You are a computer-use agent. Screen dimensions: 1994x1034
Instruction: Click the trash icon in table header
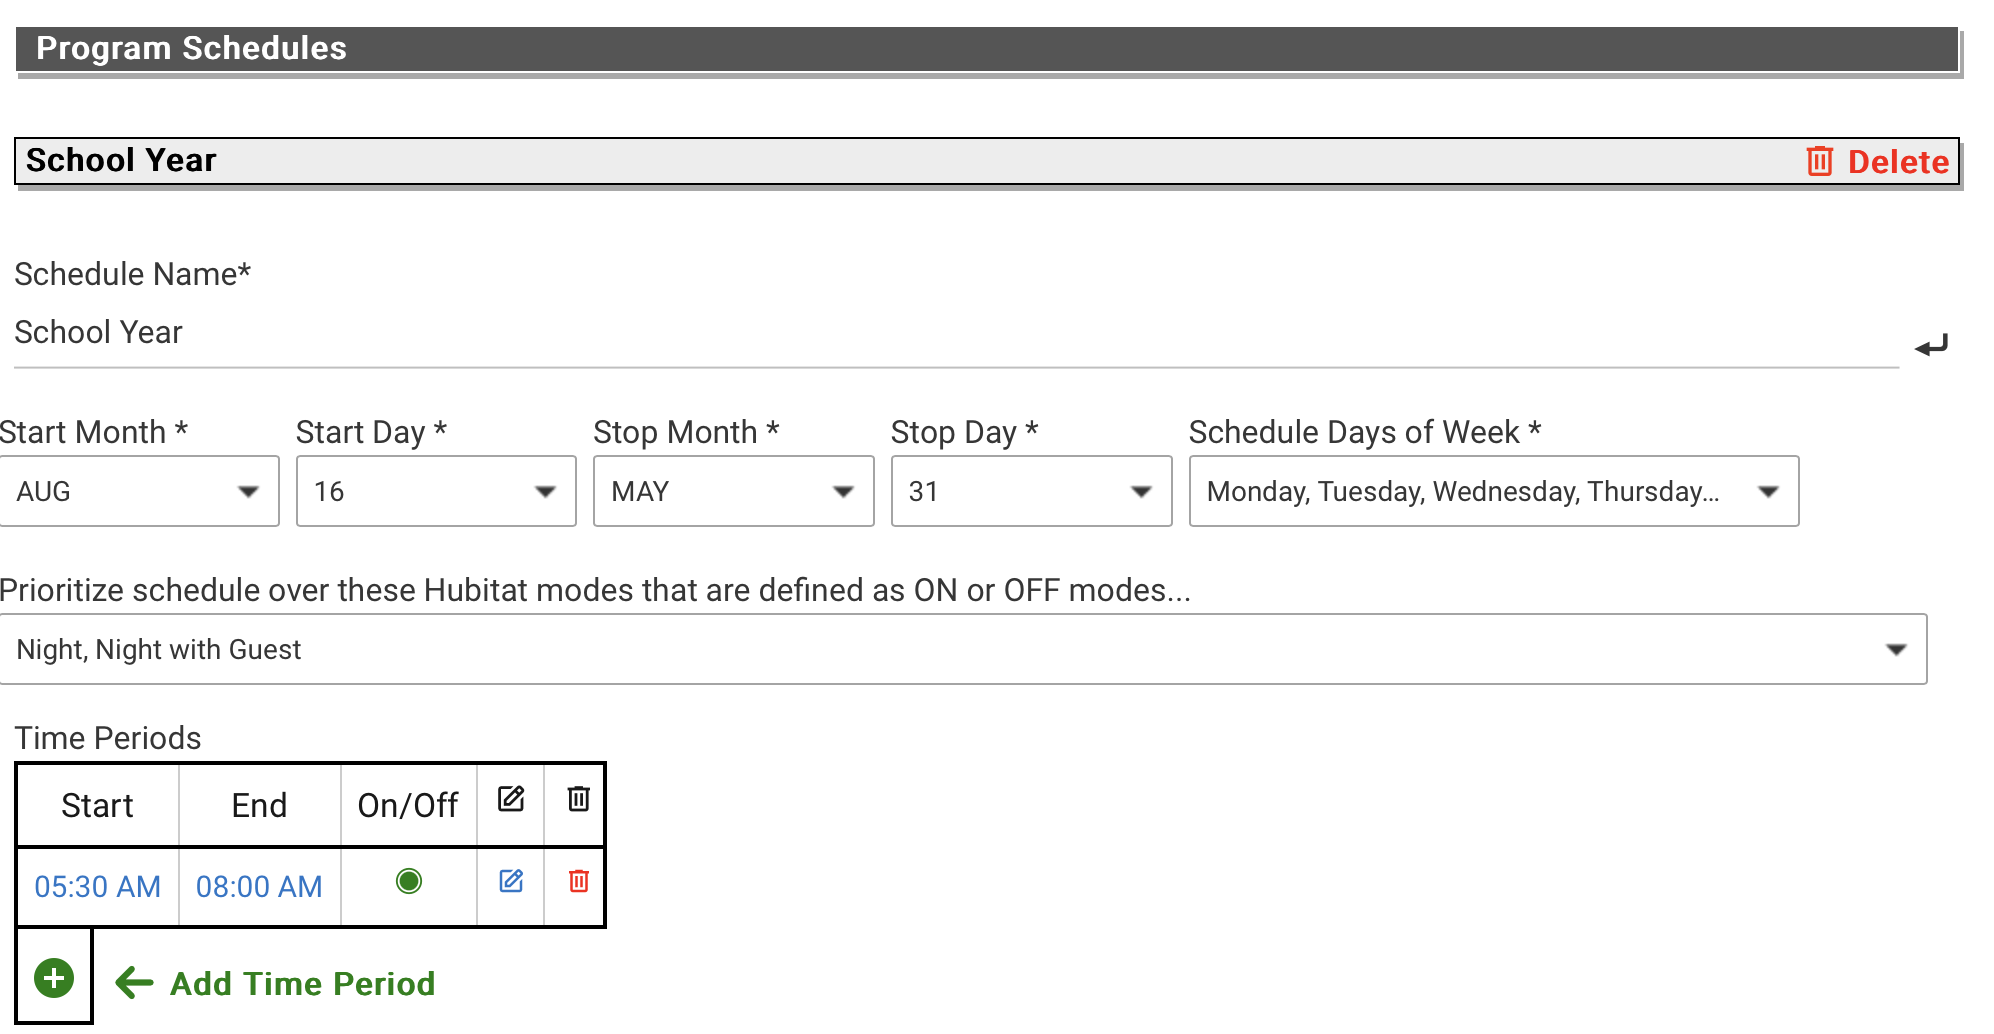[578, 800]
